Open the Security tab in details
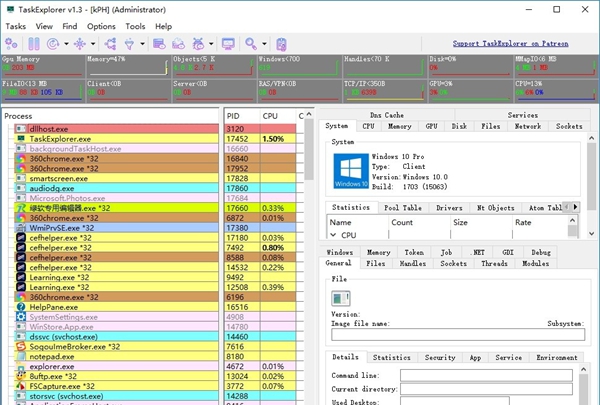600x405 pixels. point(440,358)
